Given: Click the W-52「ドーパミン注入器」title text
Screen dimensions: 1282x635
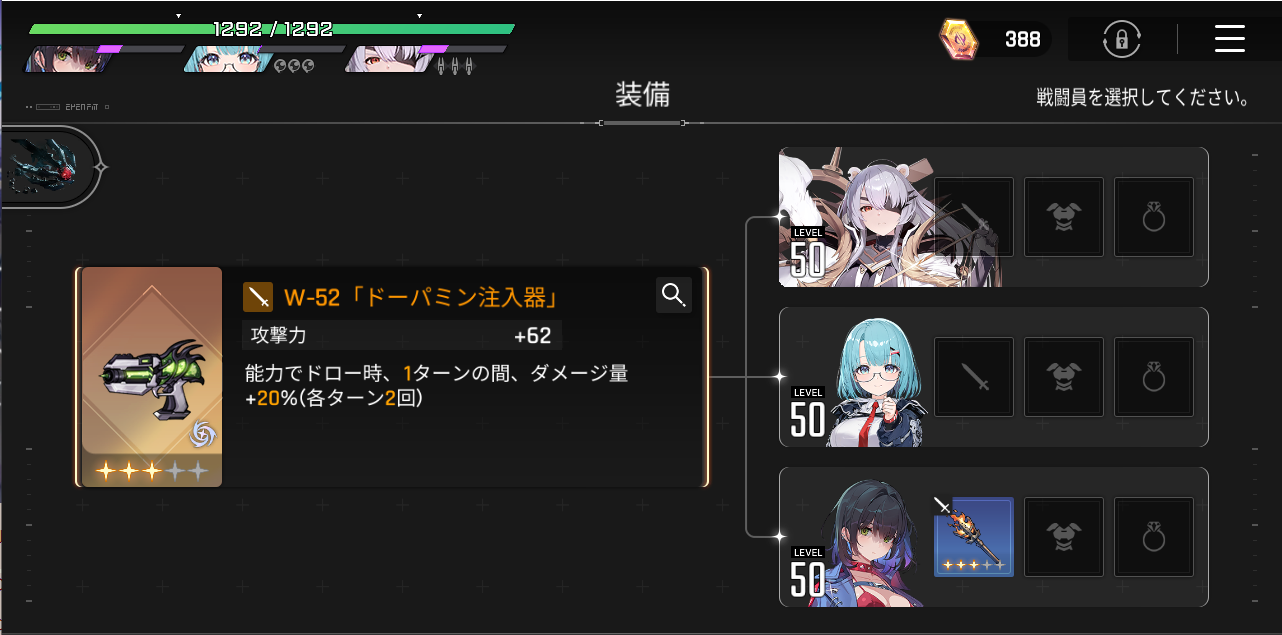Looking at the screenshot, I should coord(420,297).
